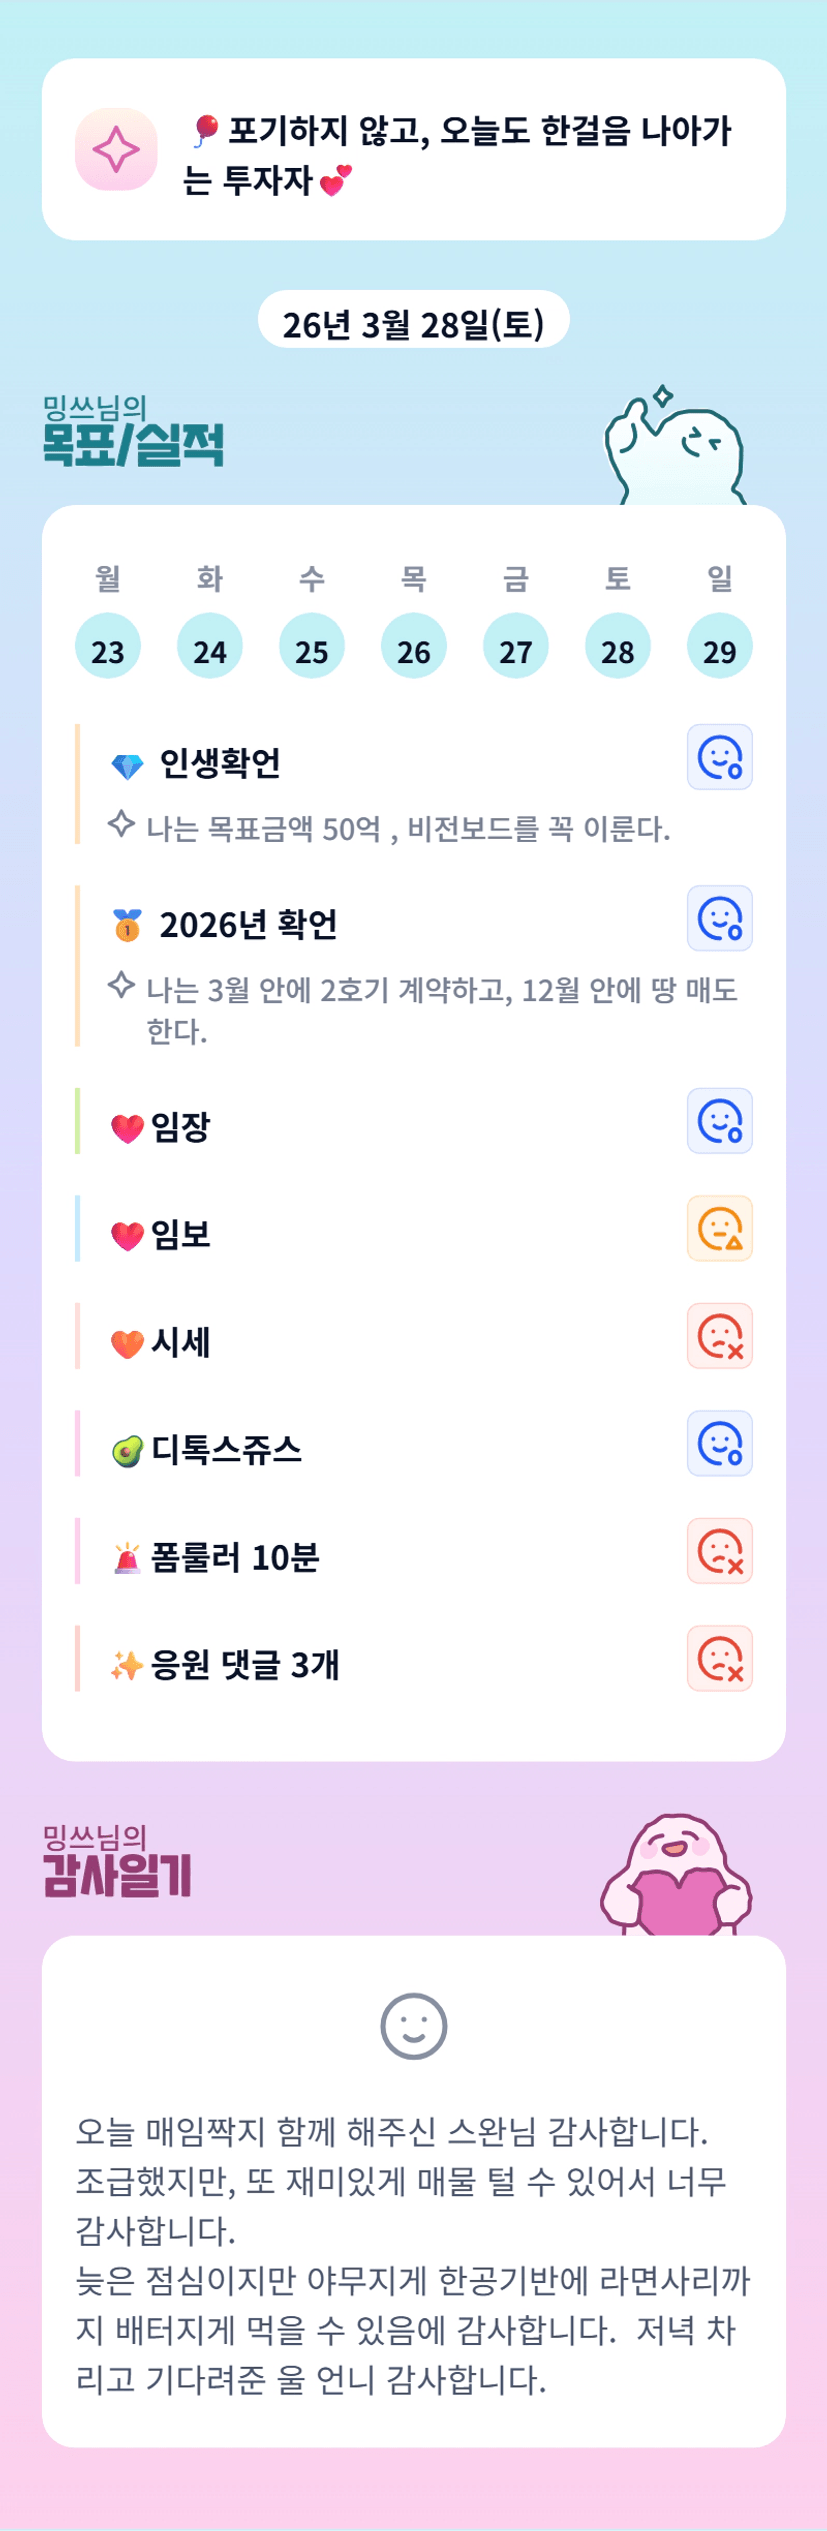Click the gray smiley in the gratitude diary
This screenshot has width=827, height=2531.
(x=413, y=2026)
